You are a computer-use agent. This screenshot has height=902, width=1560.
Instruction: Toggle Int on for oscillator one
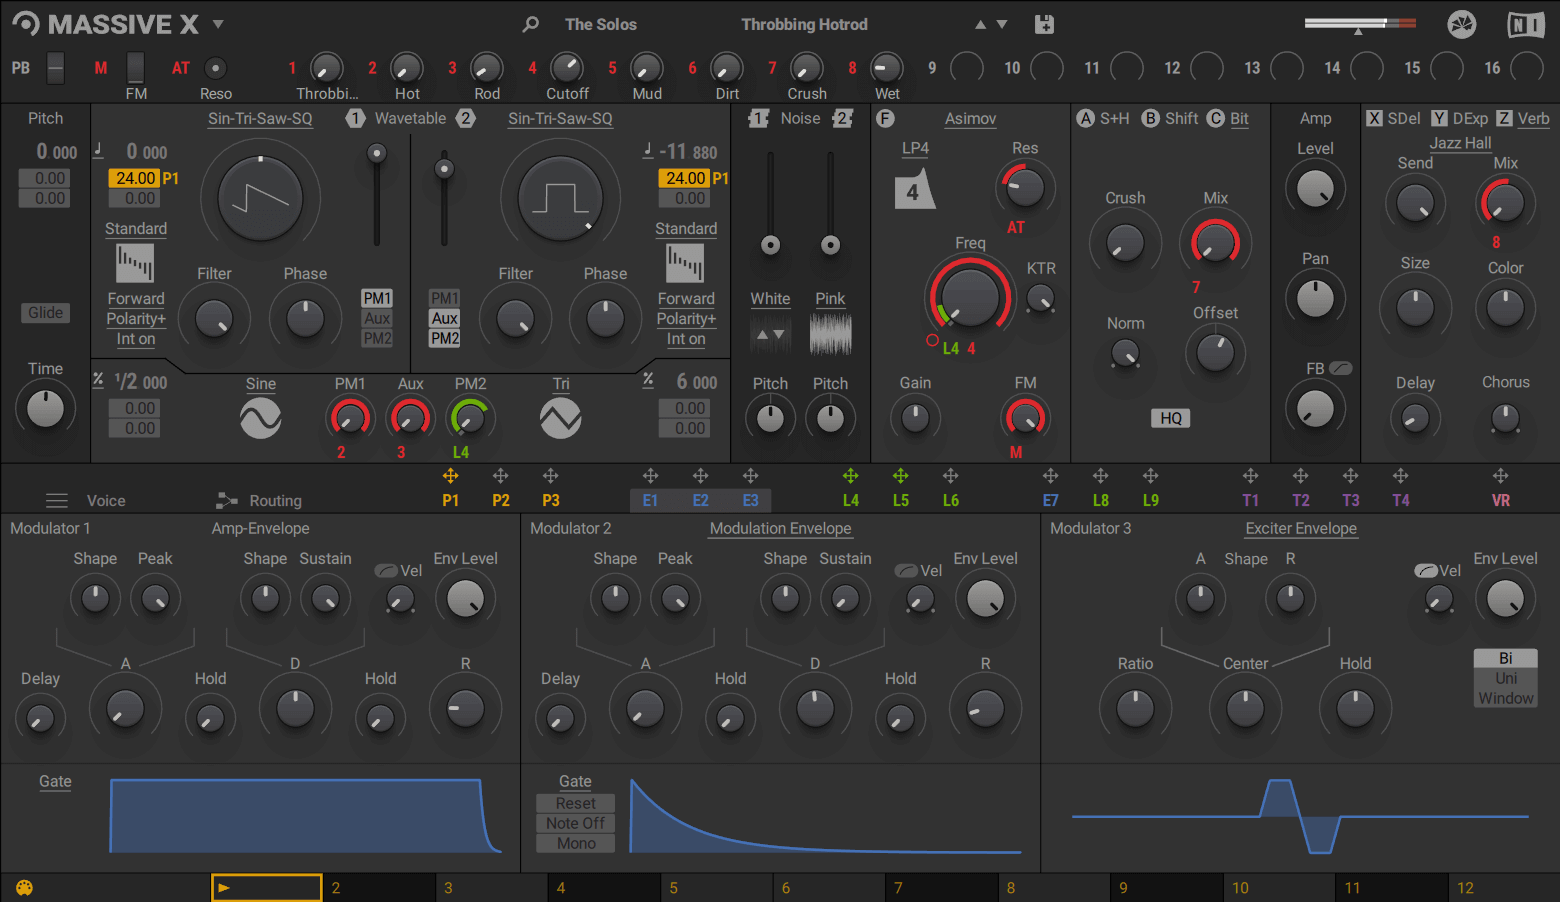click(x=135, y=339)
